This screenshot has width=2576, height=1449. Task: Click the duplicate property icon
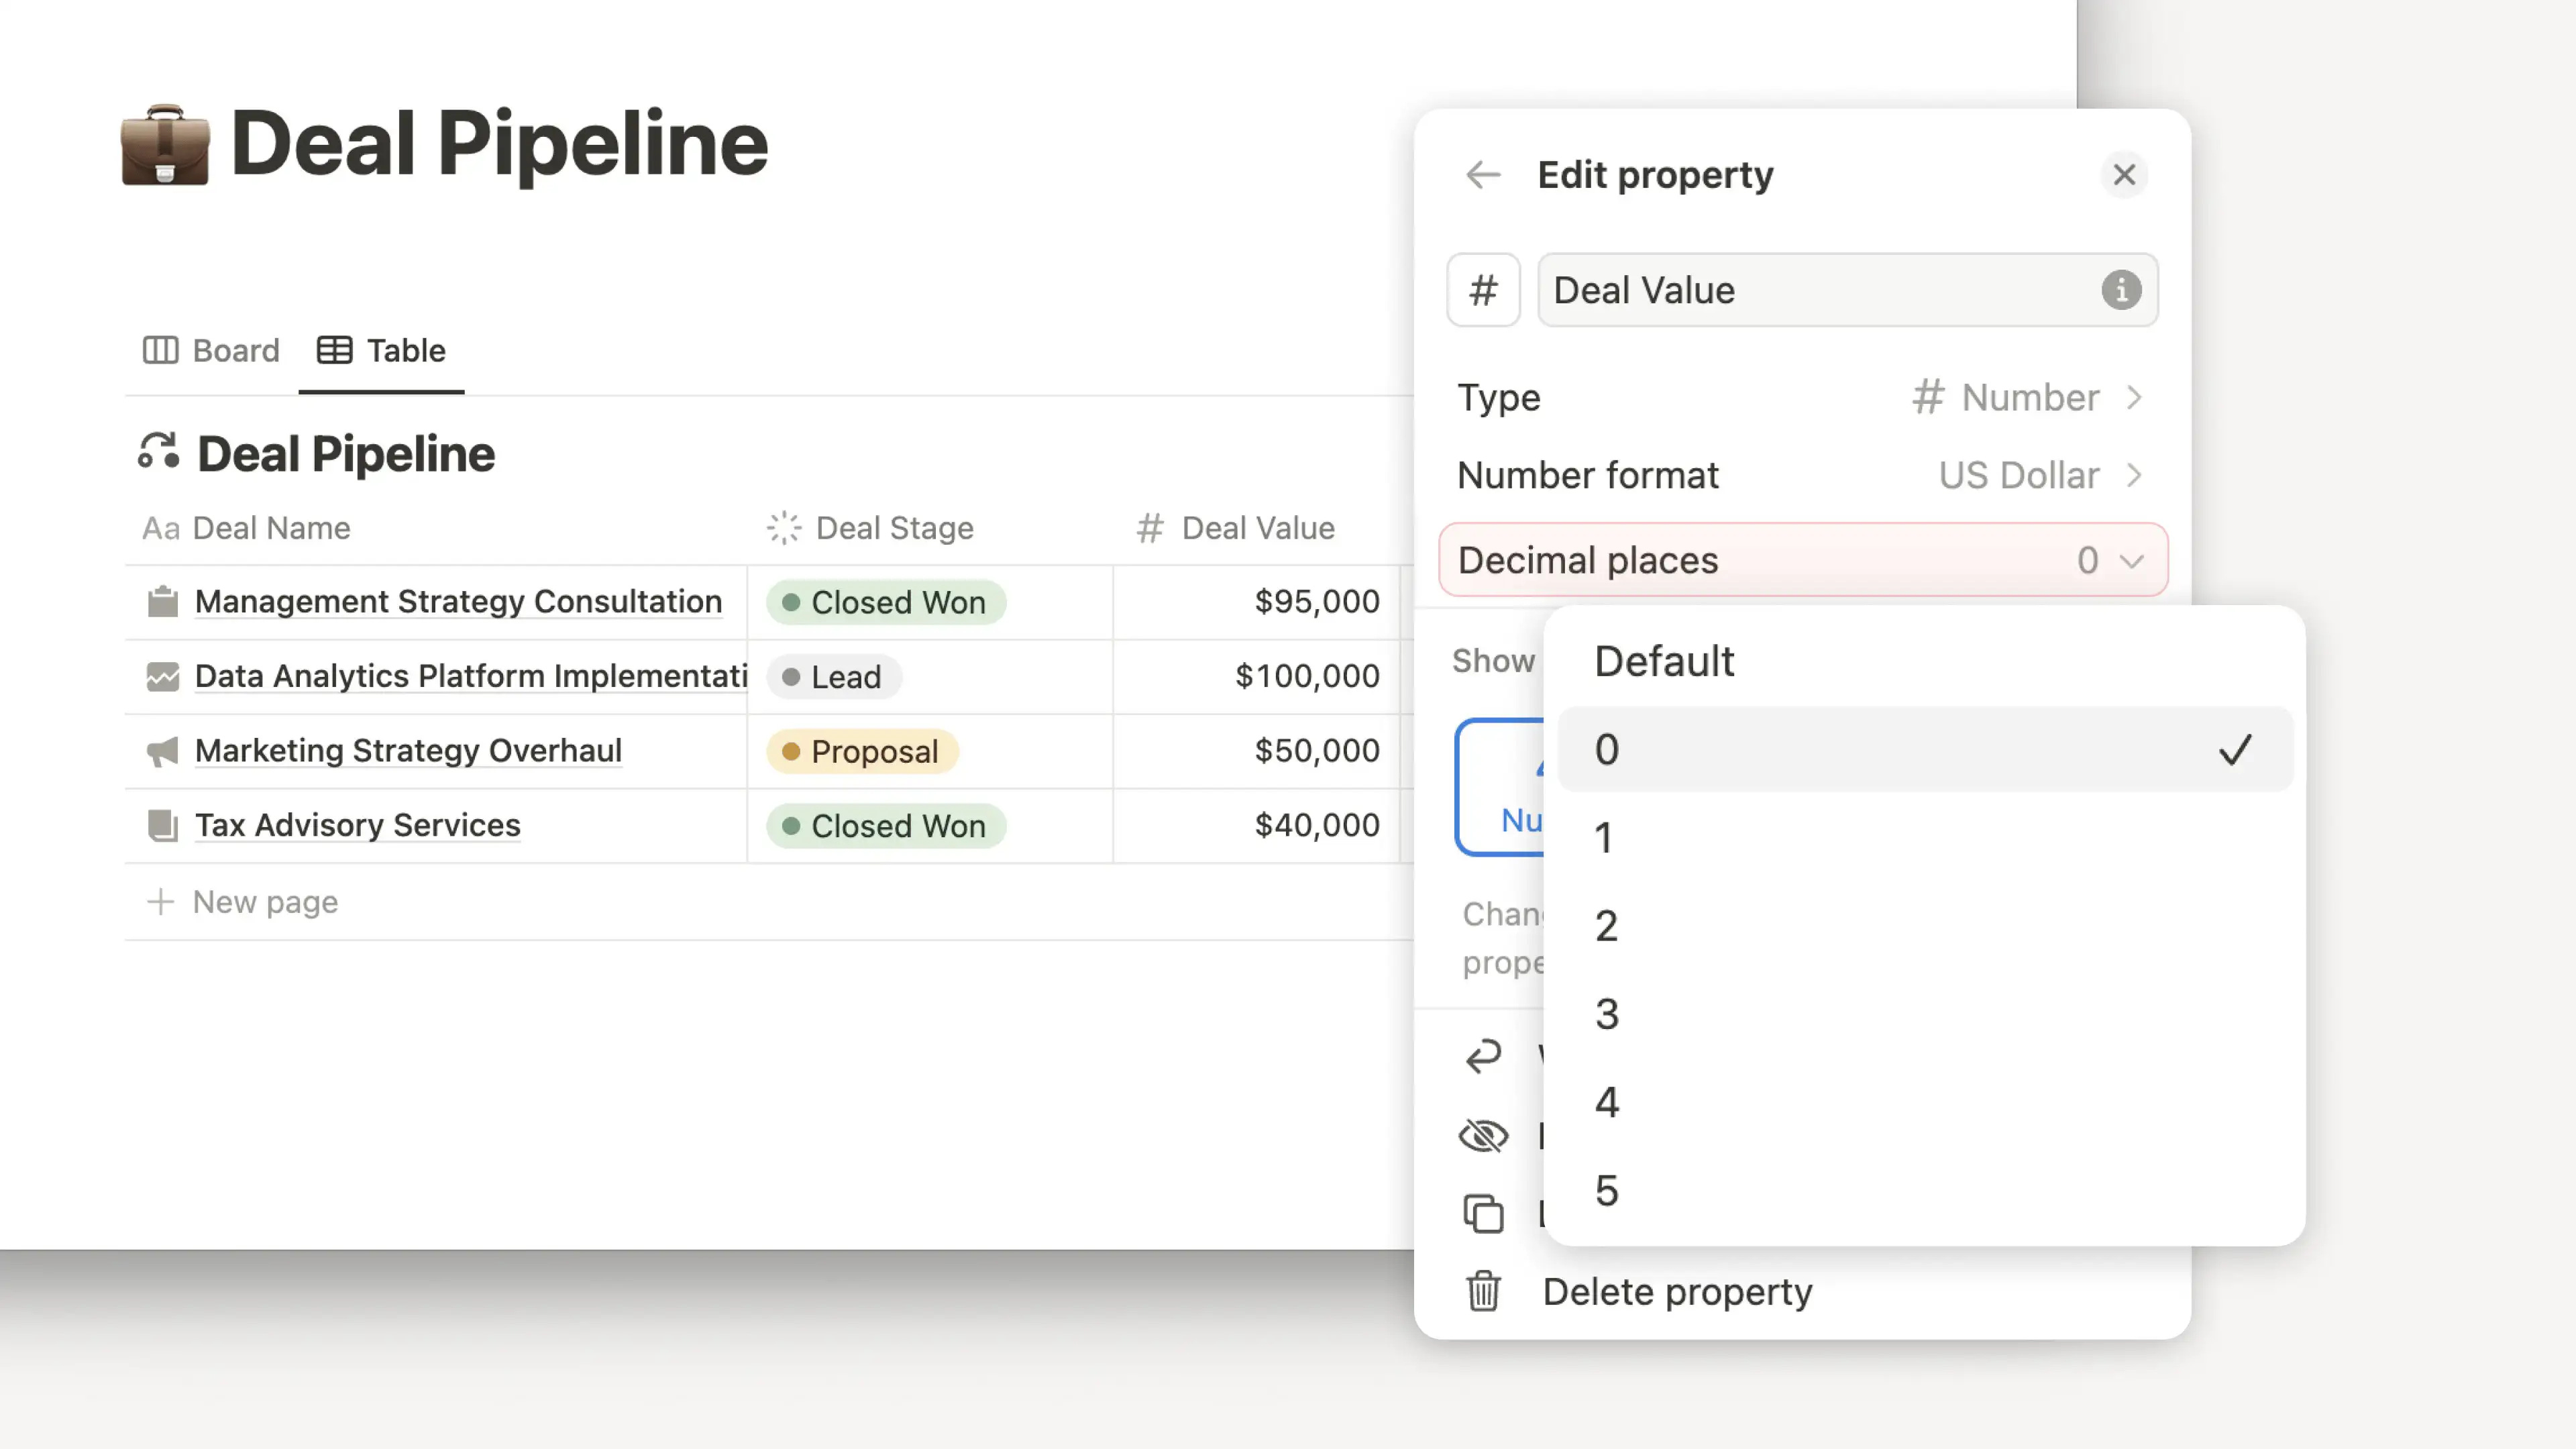[x=1483, y=1213]
